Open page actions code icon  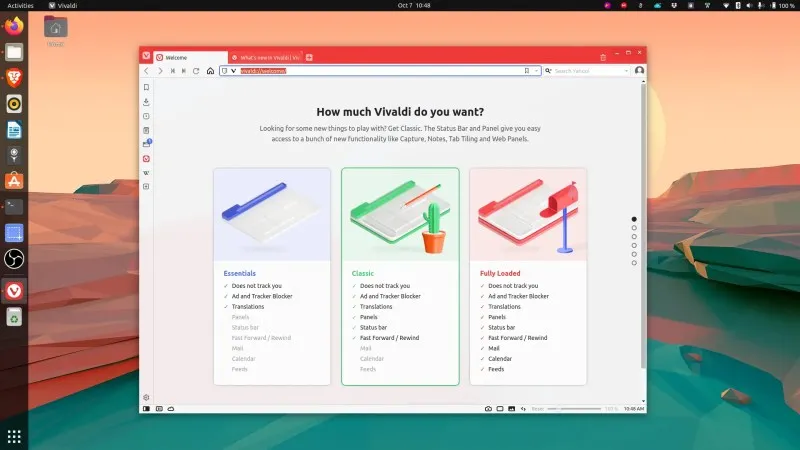[x=523, y=409]
